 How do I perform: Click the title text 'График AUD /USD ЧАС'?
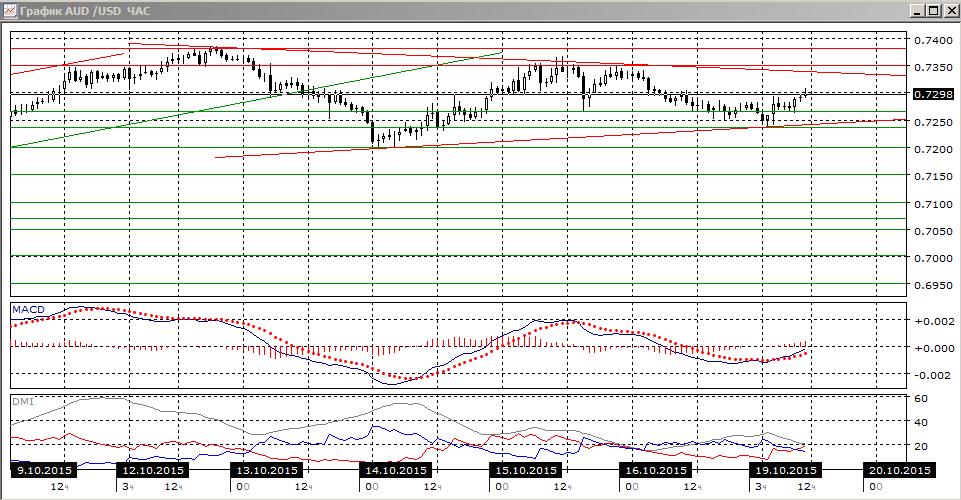(x=85, y=11)
